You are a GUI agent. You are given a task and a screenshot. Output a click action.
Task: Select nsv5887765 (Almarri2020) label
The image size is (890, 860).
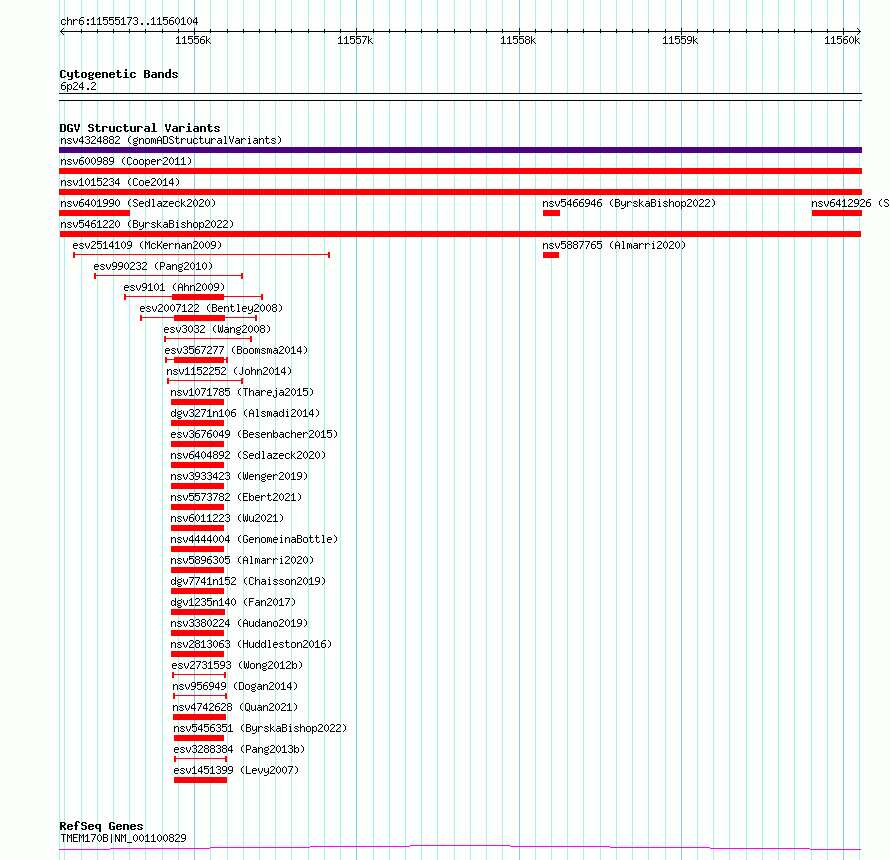614,245
